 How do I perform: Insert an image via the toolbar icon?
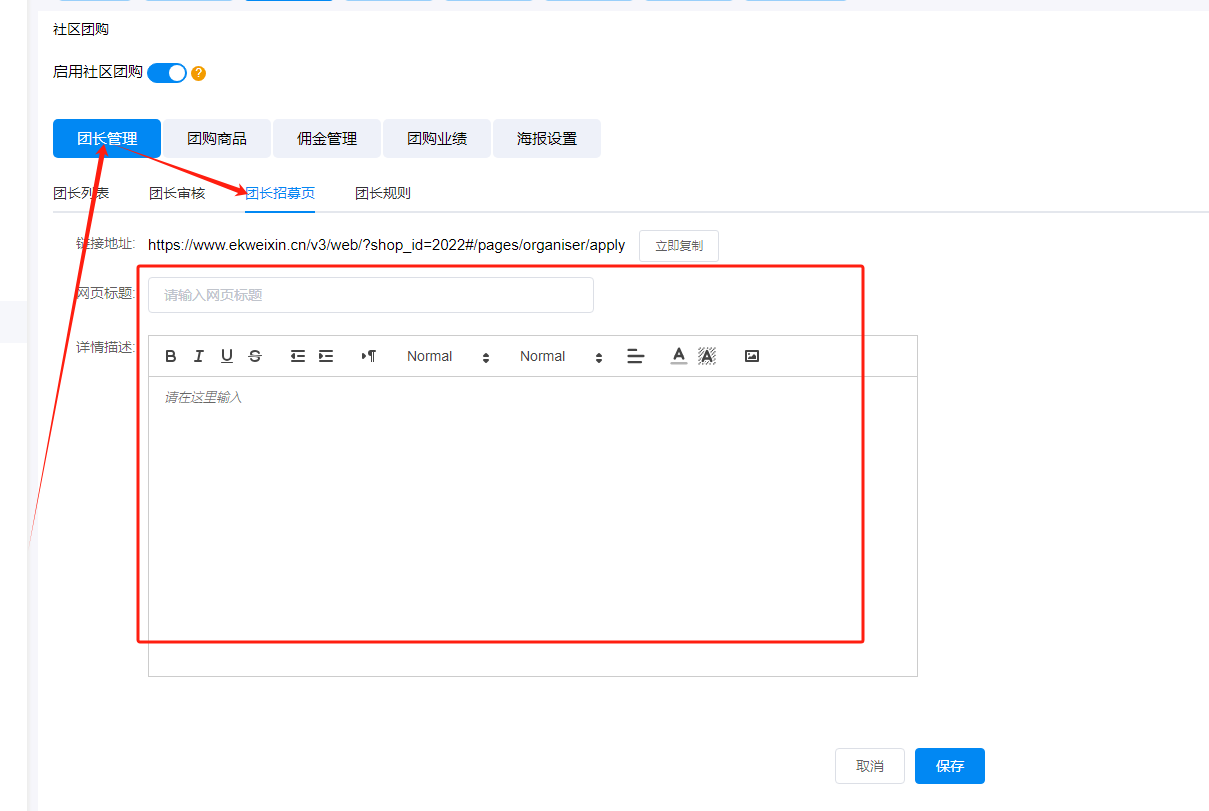click(x=752, y=356)
